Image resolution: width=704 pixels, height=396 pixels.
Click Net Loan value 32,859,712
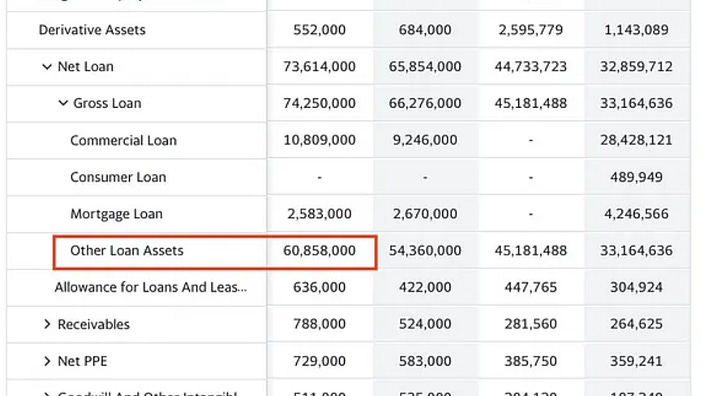(636, 66)
